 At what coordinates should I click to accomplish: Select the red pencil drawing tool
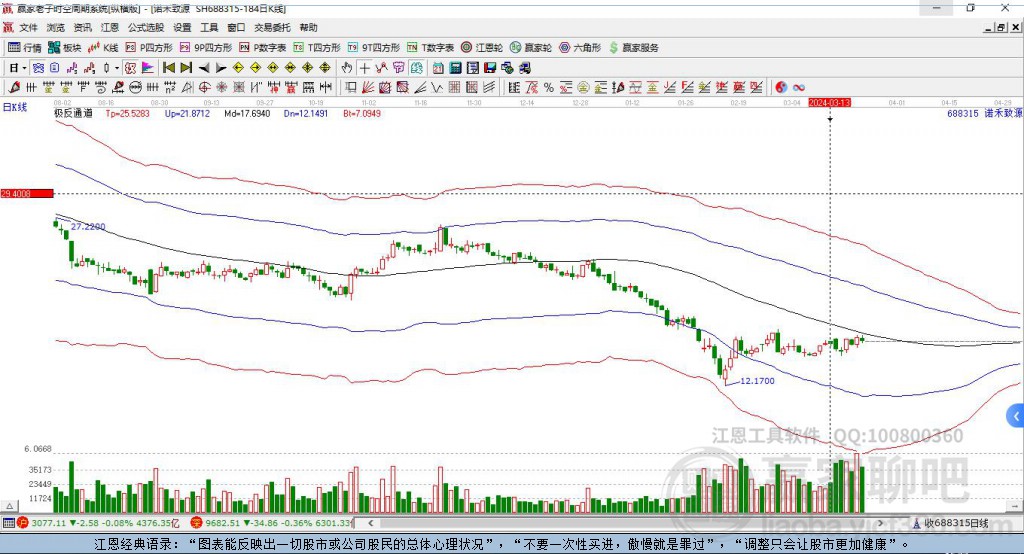click(14, 88)
